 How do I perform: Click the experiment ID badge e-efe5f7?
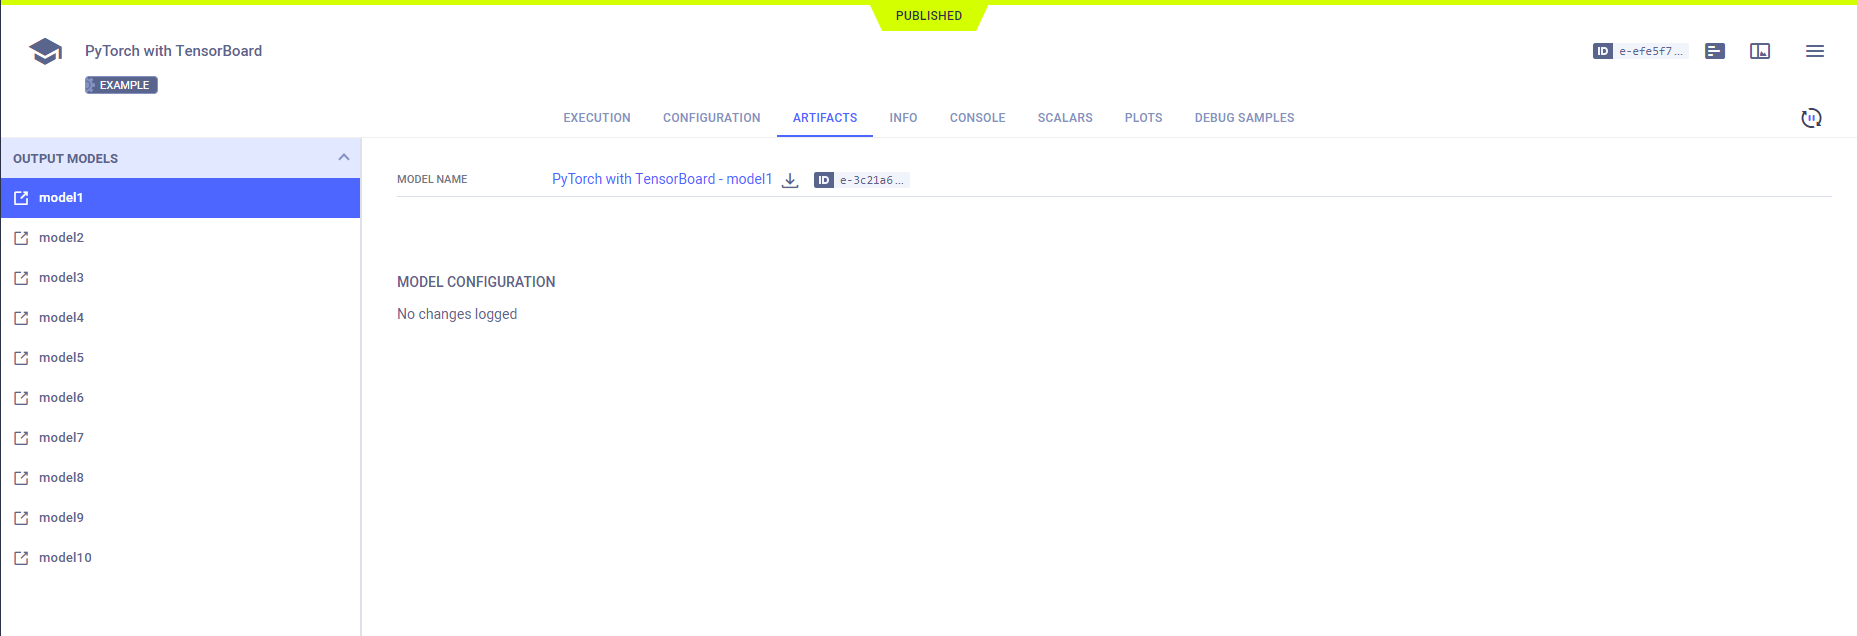[1640, 51]
